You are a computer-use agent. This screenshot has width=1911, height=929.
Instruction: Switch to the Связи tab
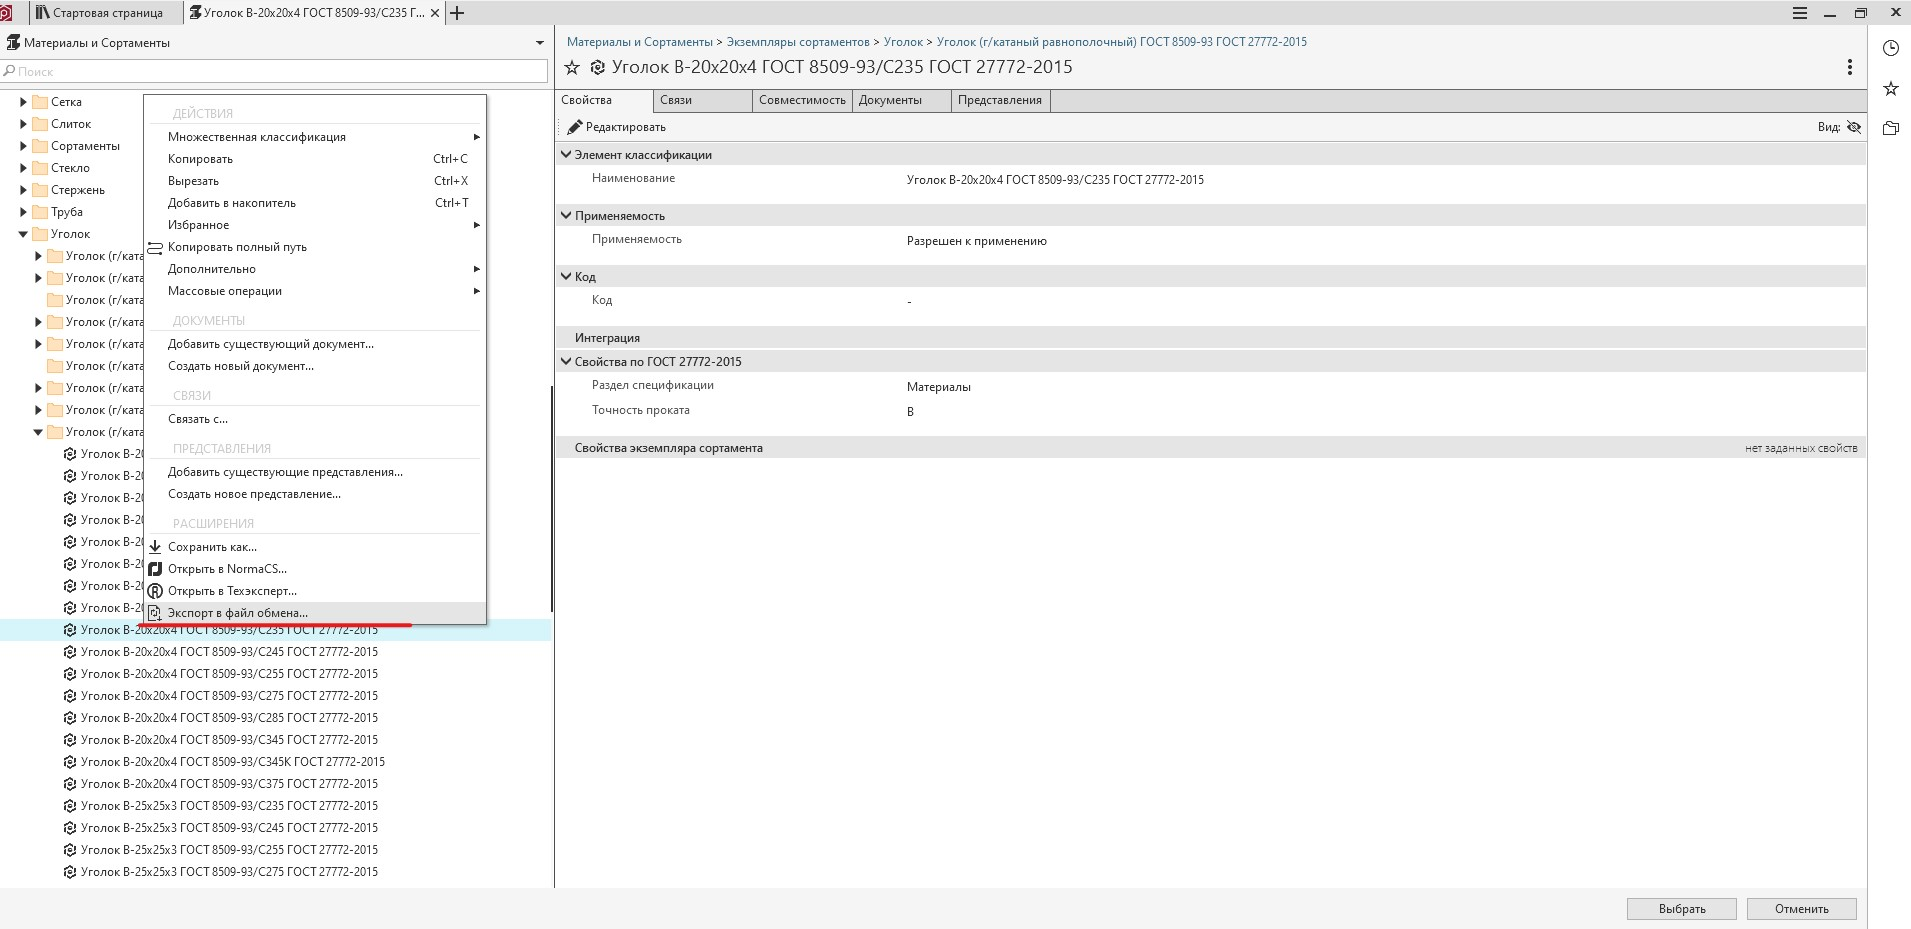tap(703, 100)
